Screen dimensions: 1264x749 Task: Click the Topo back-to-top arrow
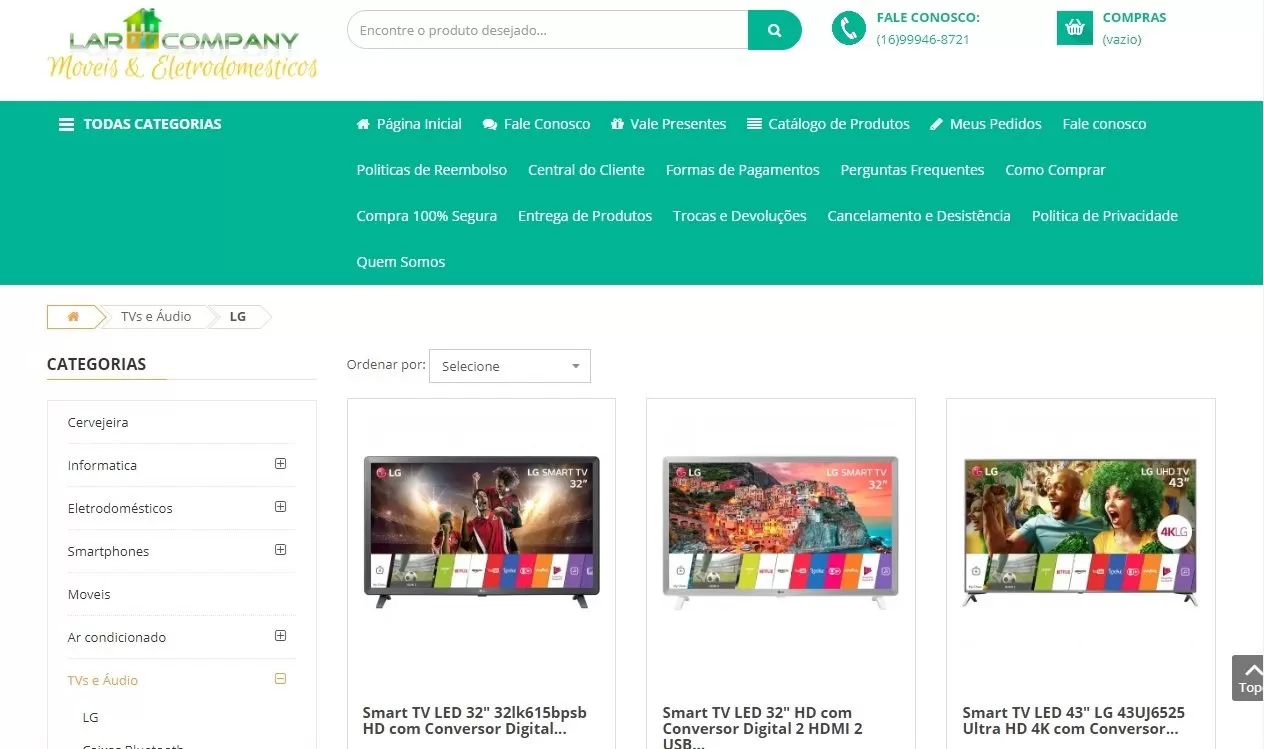click(x=1249, y=678)
